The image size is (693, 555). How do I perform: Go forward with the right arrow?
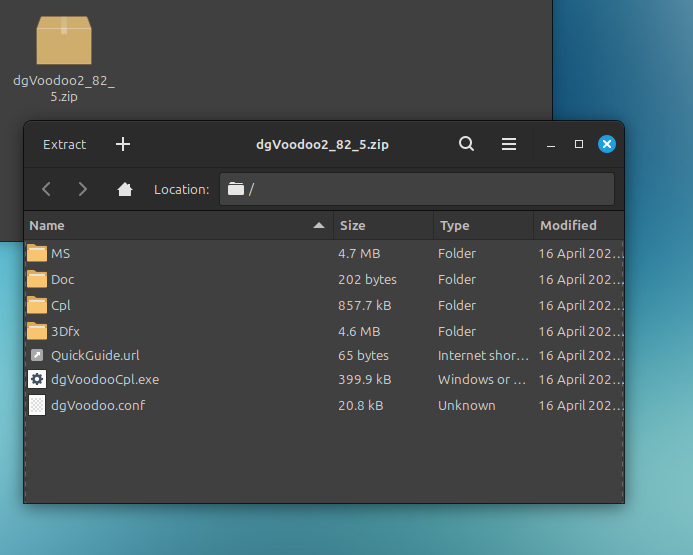pos(82,190)
